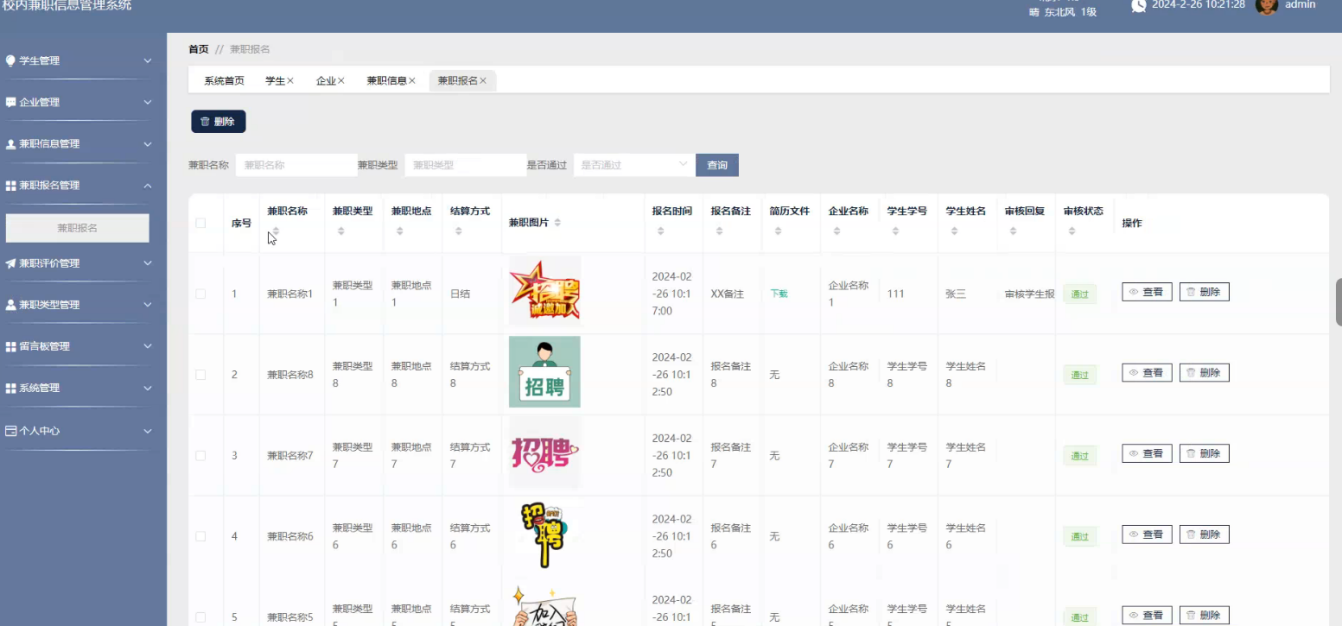Sort by 结算方式 column arrows
The height and width of the screenshot is (626, 1342).
click(458, 231)
